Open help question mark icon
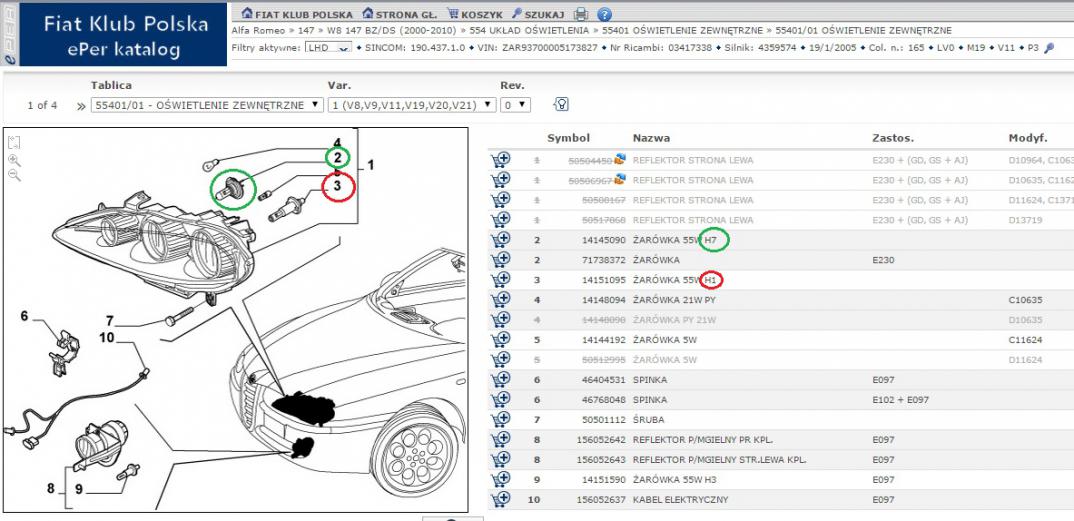This screenshot has width=1074, height=521. pos(603,15)
